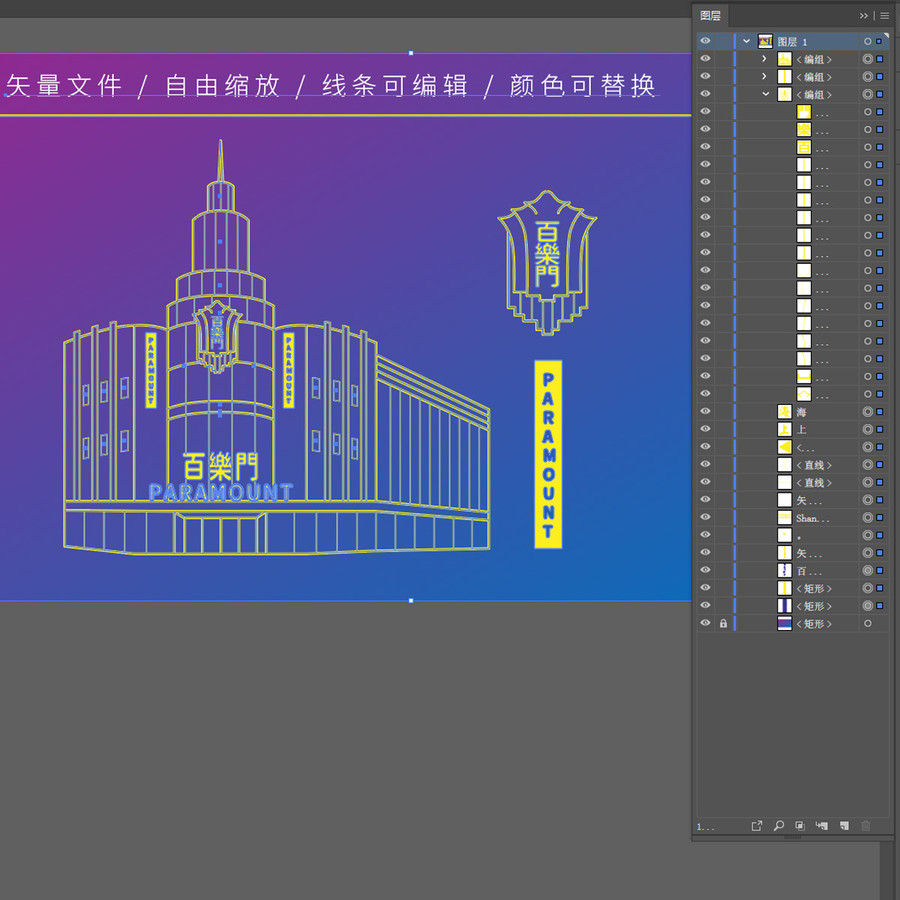Expand the second 编组 group with bar thumbnail

[x=764, y=76]
